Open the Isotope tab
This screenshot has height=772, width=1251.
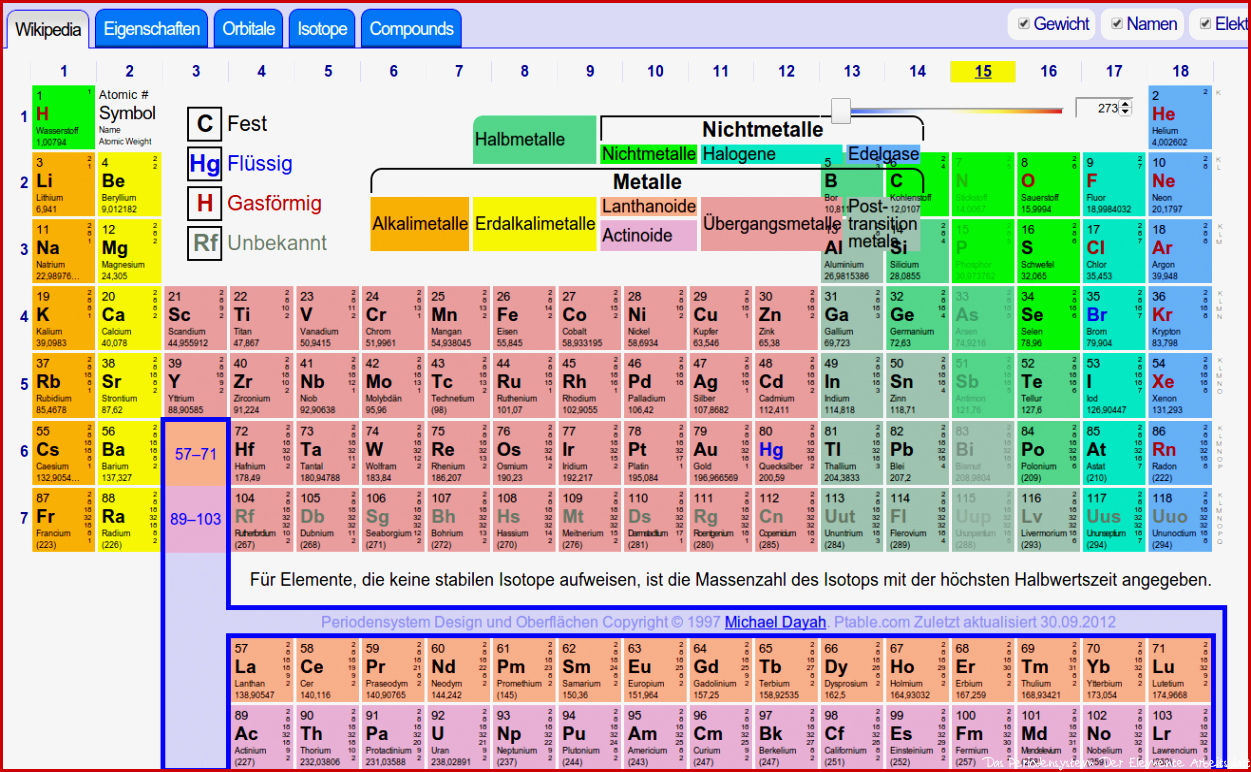(322, 29)
